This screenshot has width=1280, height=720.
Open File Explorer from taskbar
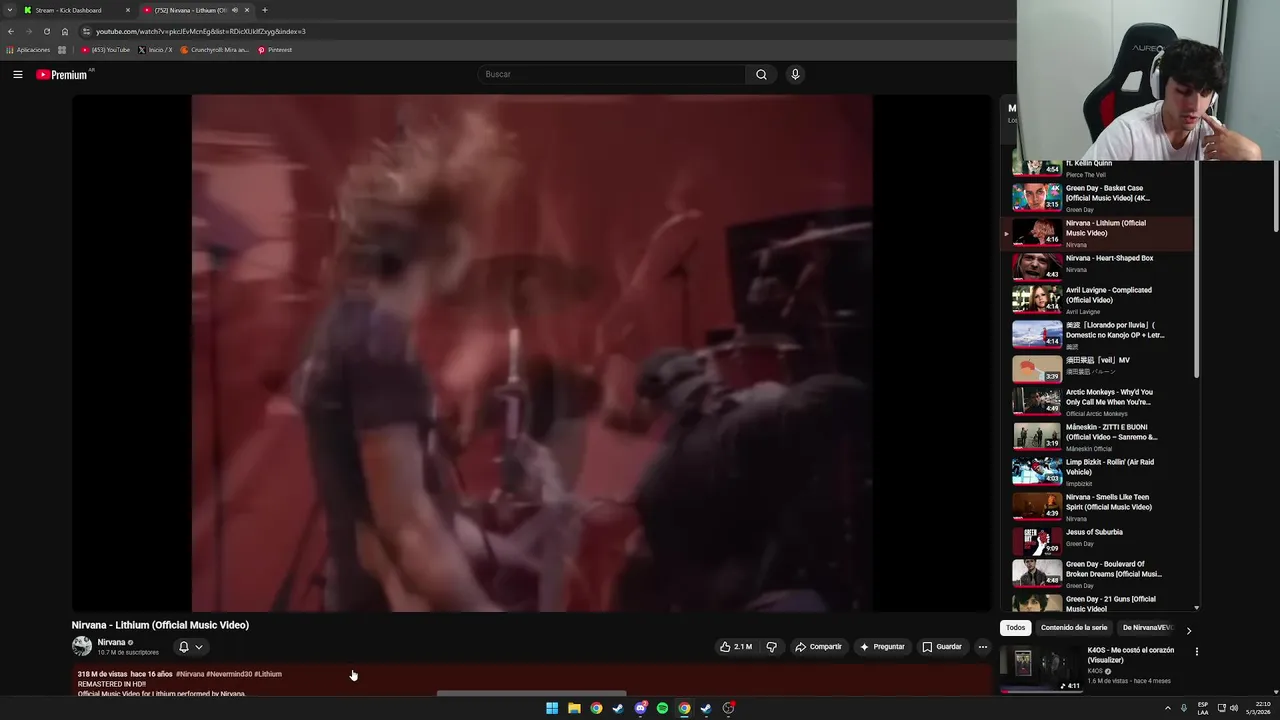(574, 708)
